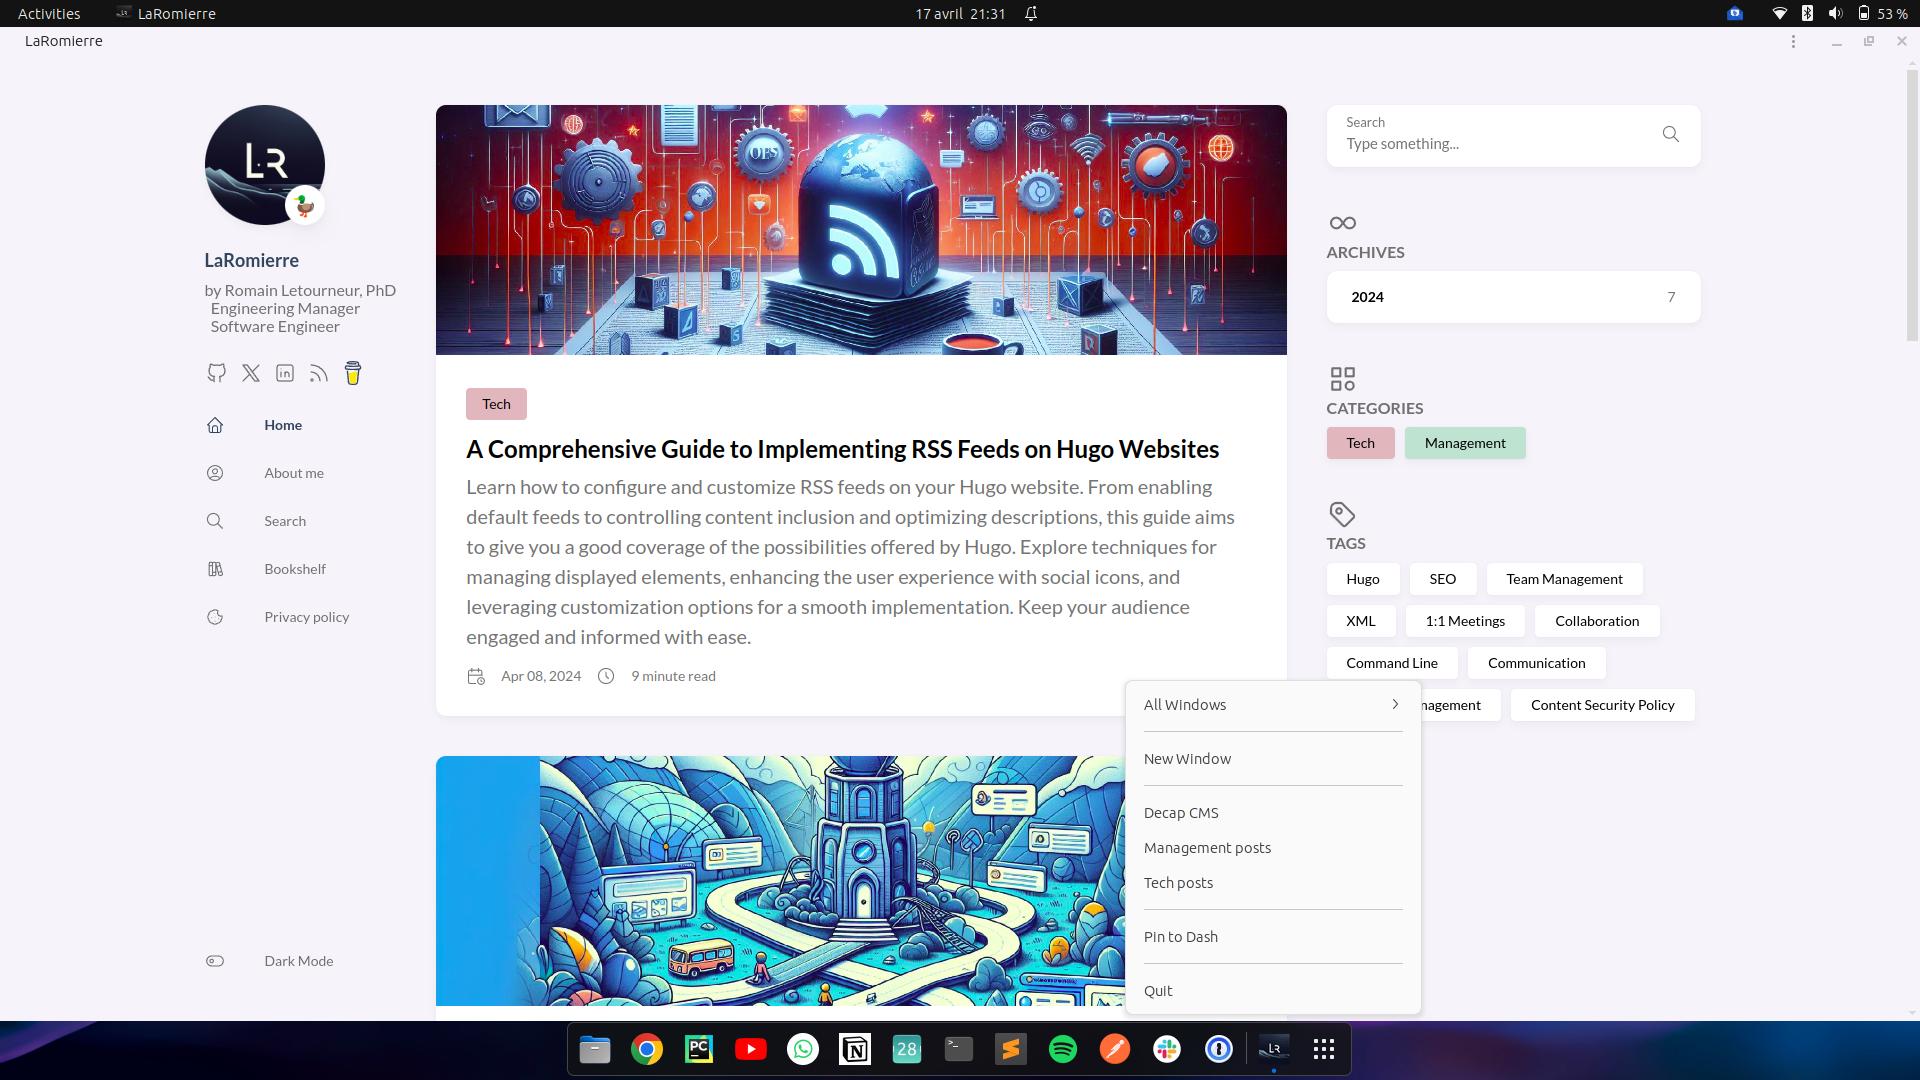The width and height of the screenshot is (1920, 1080).
Task: Show the applications grid in the dock
Action: click(1324, 1049)
